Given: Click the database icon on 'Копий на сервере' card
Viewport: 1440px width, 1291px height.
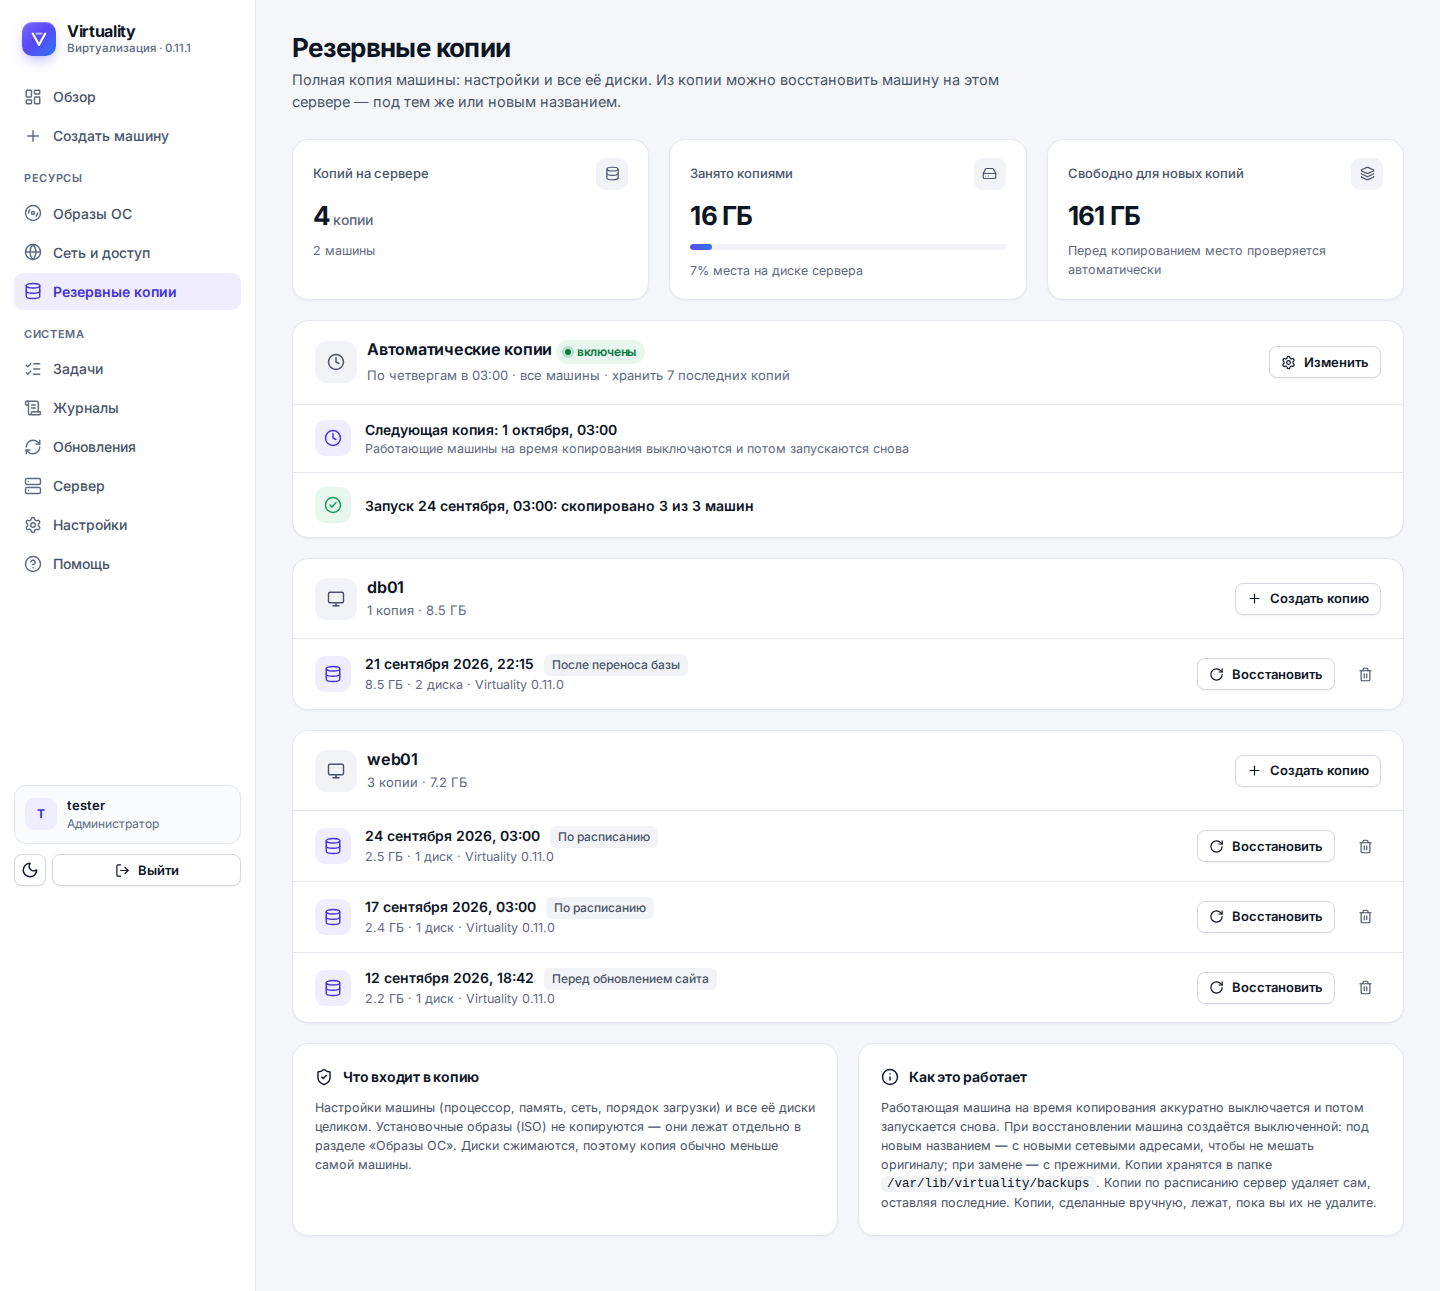Looking at the screenshot, I should coord(612,174).
